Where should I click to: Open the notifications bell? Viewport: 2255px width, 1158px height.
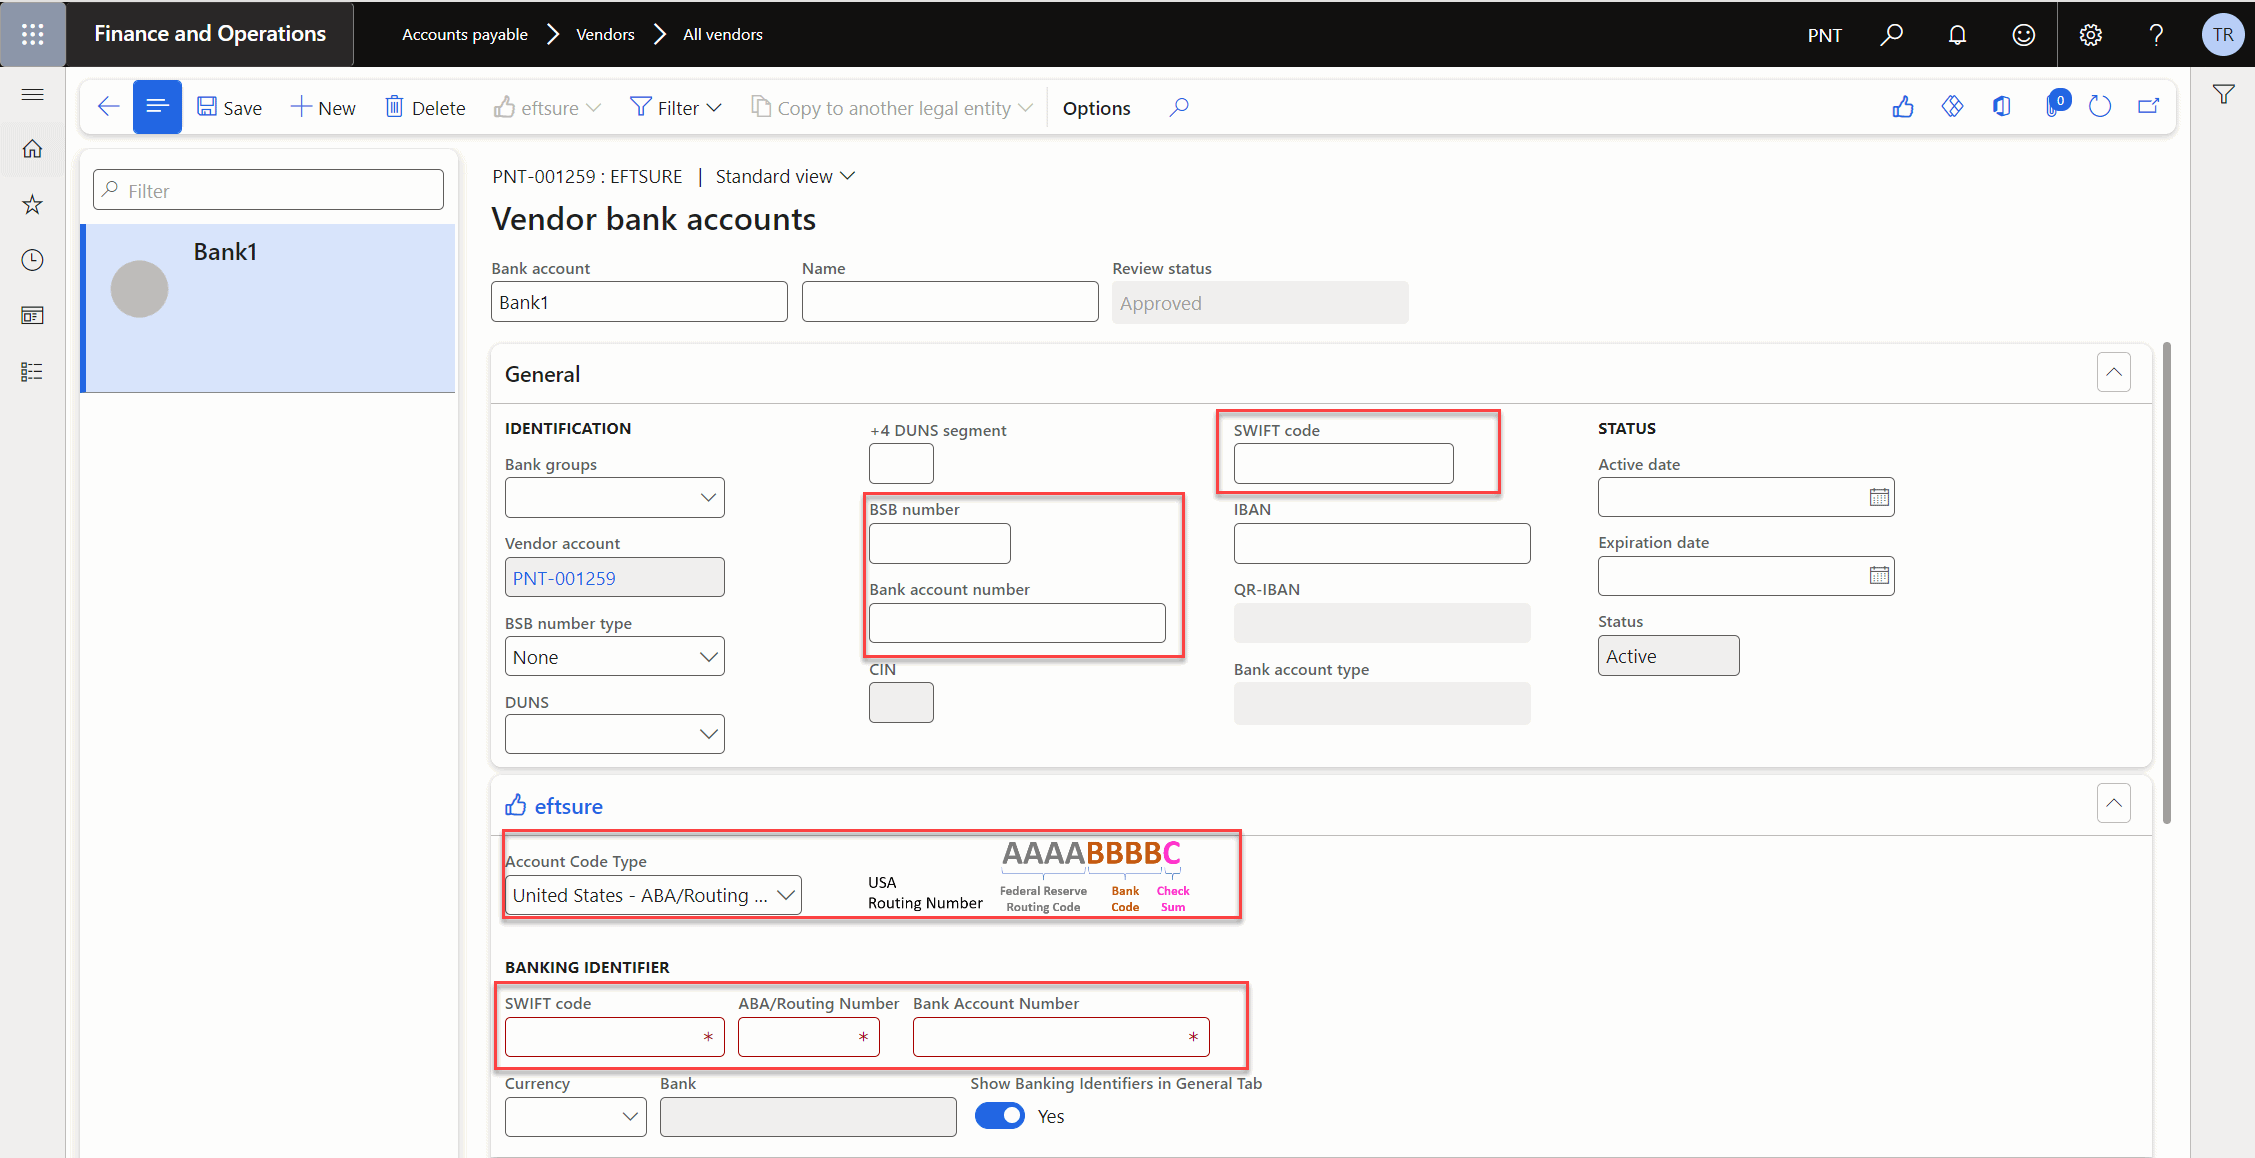pyautogui.click(x=1957, y=35)
